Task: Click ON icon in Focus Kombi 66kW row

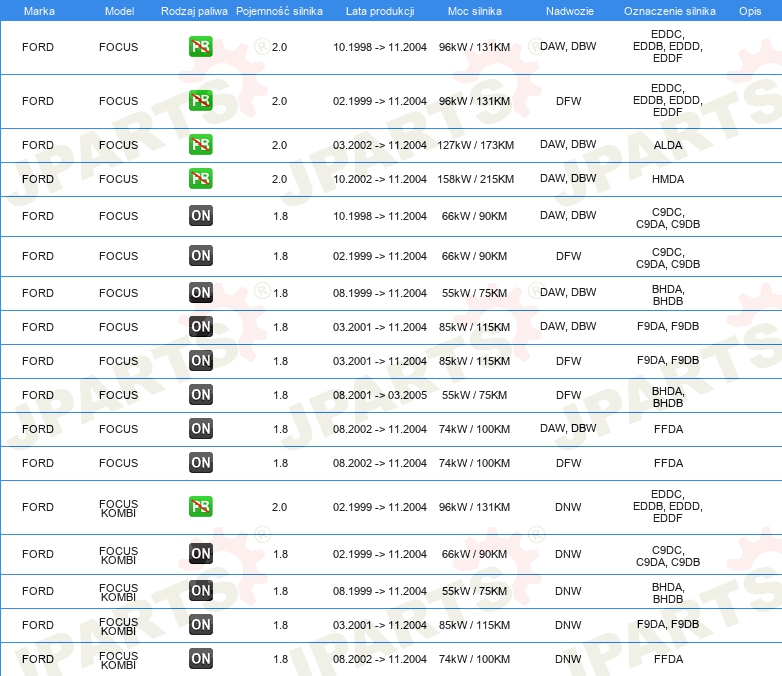Action: tap(200, 553)
